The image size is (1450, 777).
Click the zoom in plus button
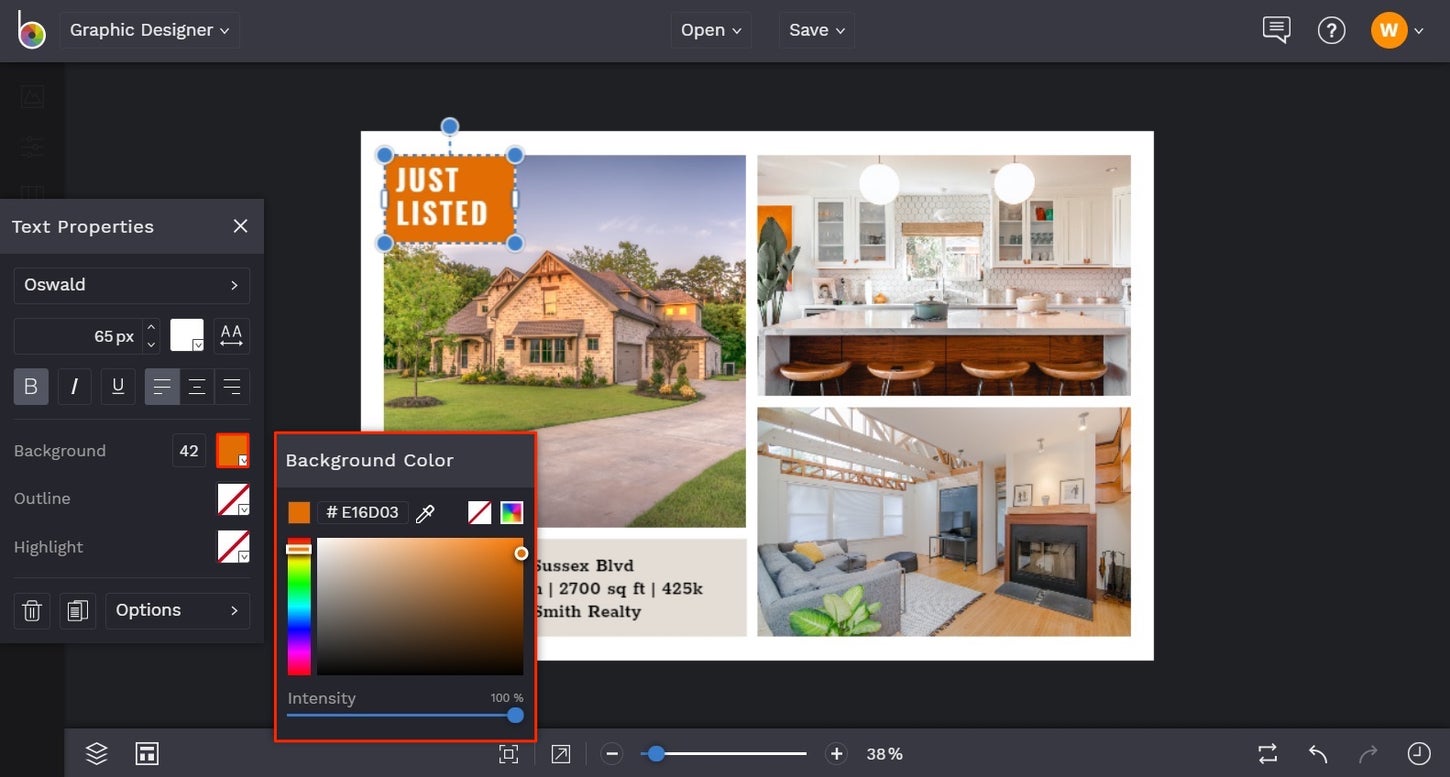tap(836, 754)
